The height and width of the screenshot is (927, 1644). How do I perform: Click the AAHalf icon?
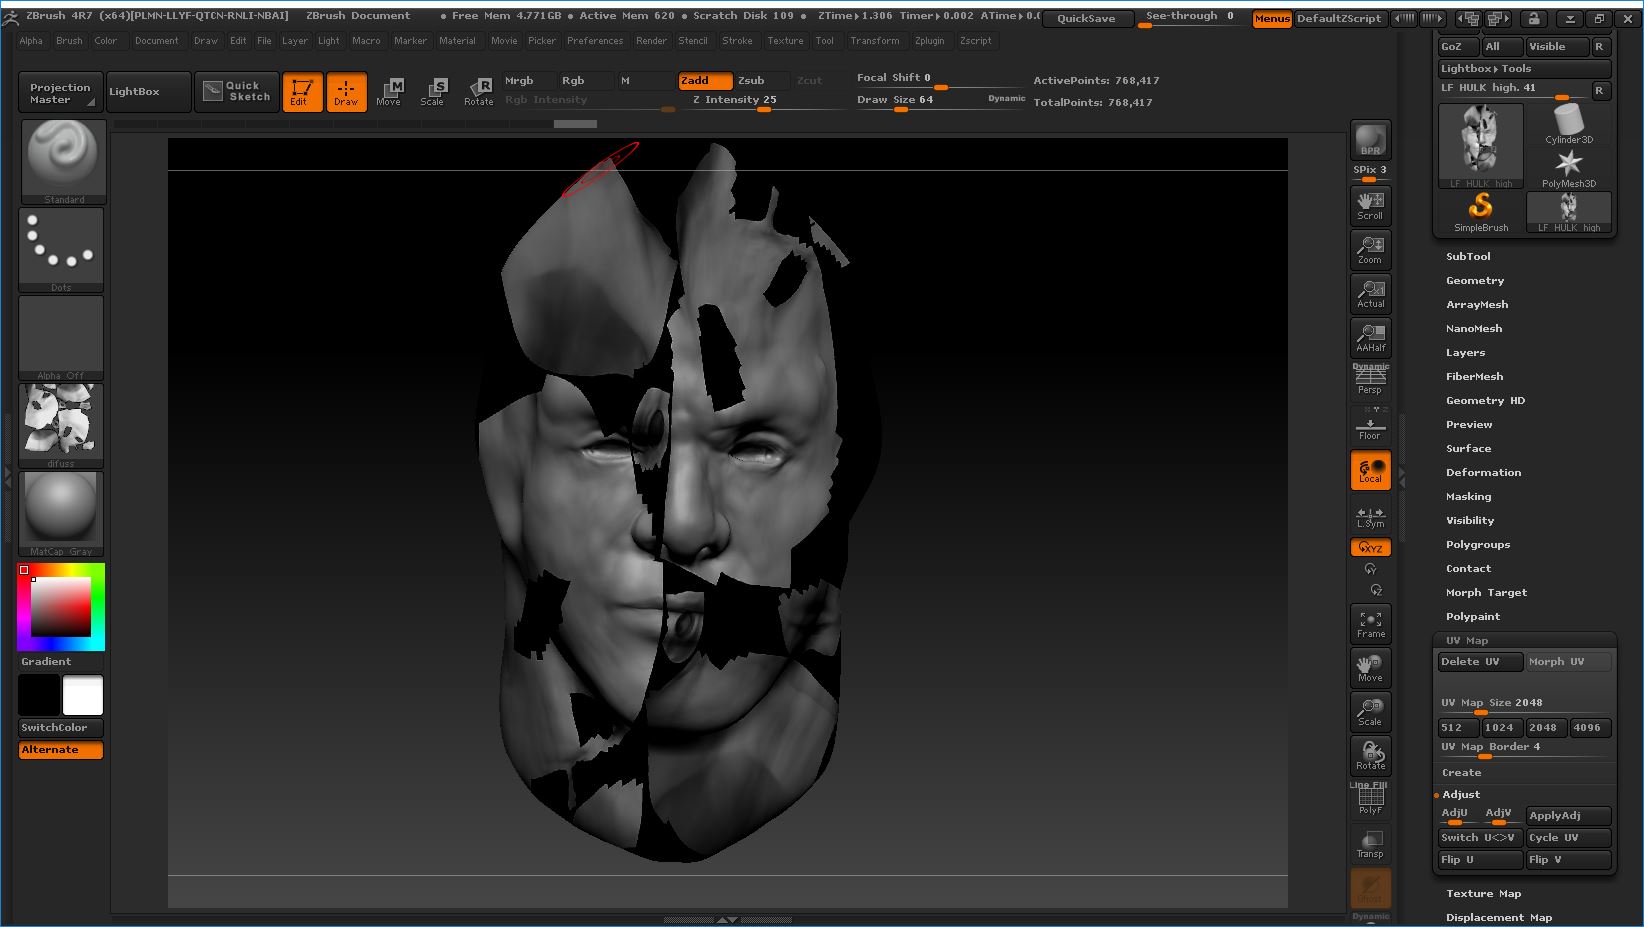(x=1370, y=337)
